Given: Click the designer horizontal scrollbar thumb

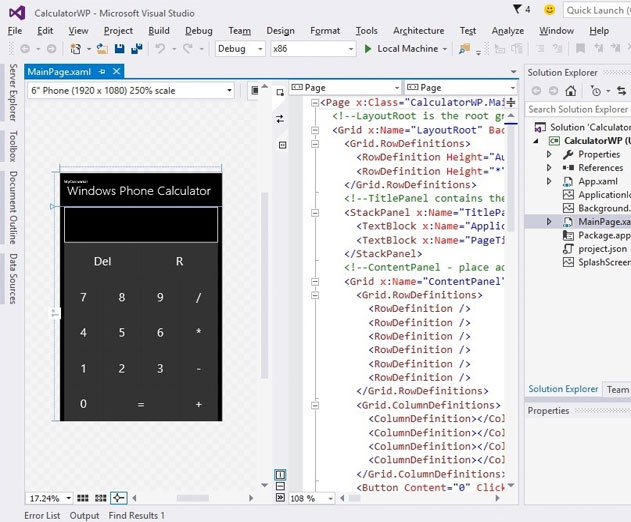Looking at the screenshot, I should pyautogui.click(x=192, y=498).
